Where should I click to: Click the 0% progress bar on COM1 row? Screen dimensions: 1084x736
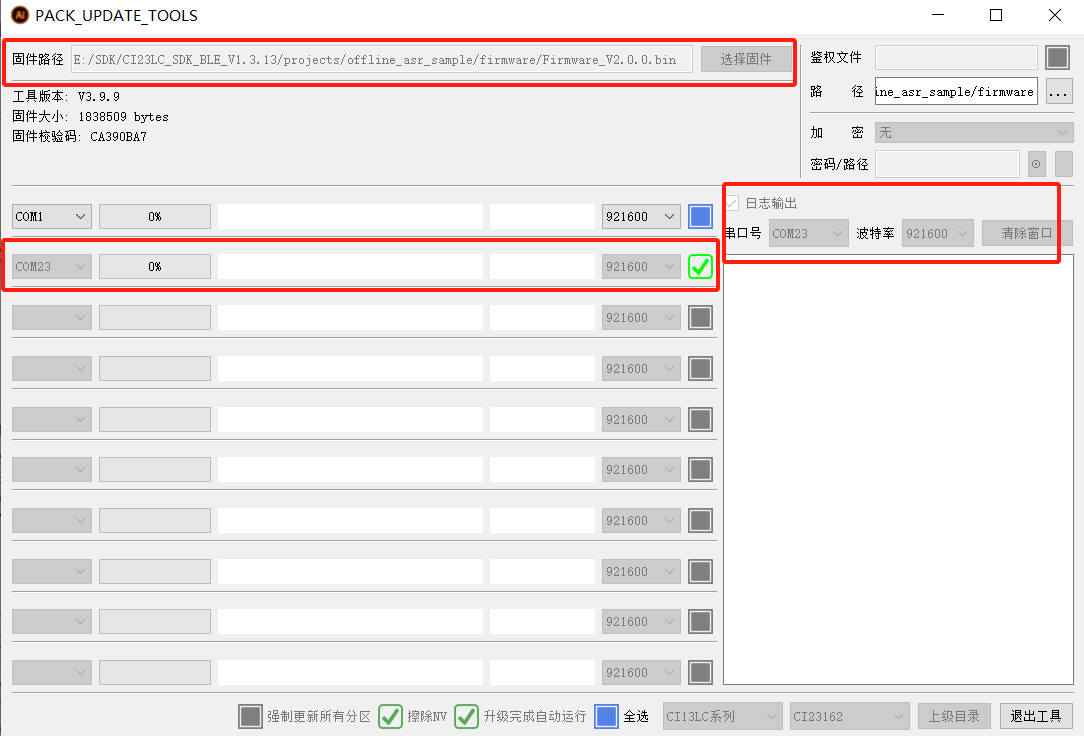[x=155, y=216]
